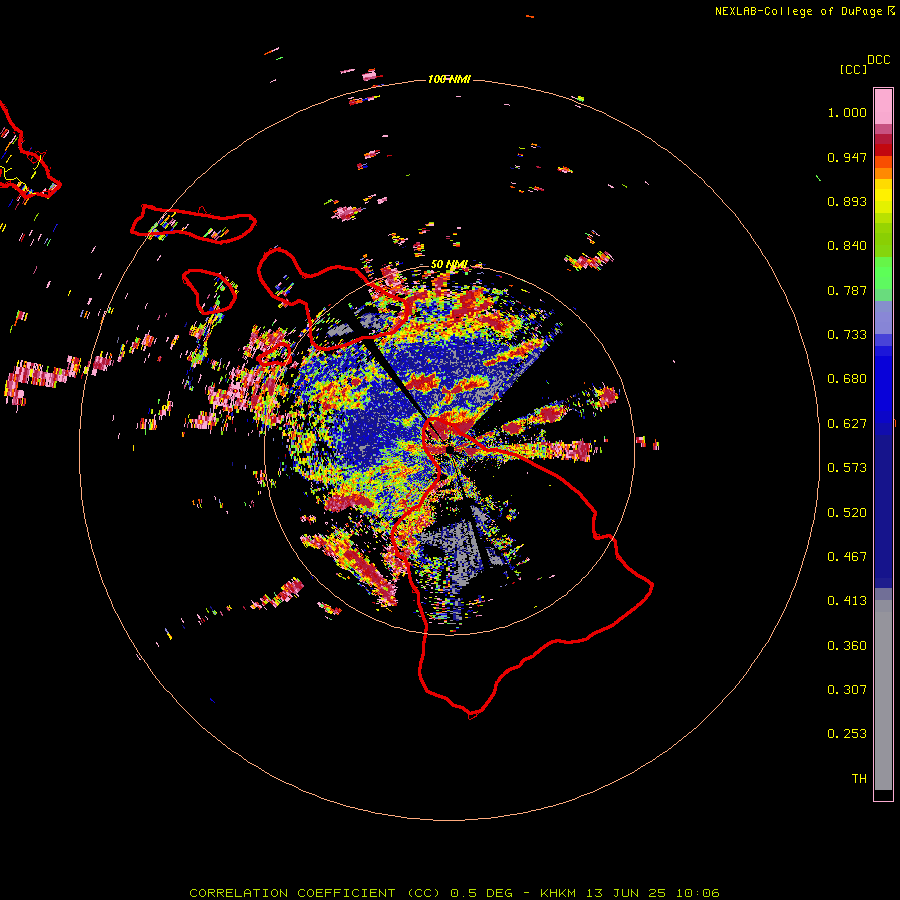Click the [CC] units label
This screenshot has width=900, height=900.
[x=854, y=70]
